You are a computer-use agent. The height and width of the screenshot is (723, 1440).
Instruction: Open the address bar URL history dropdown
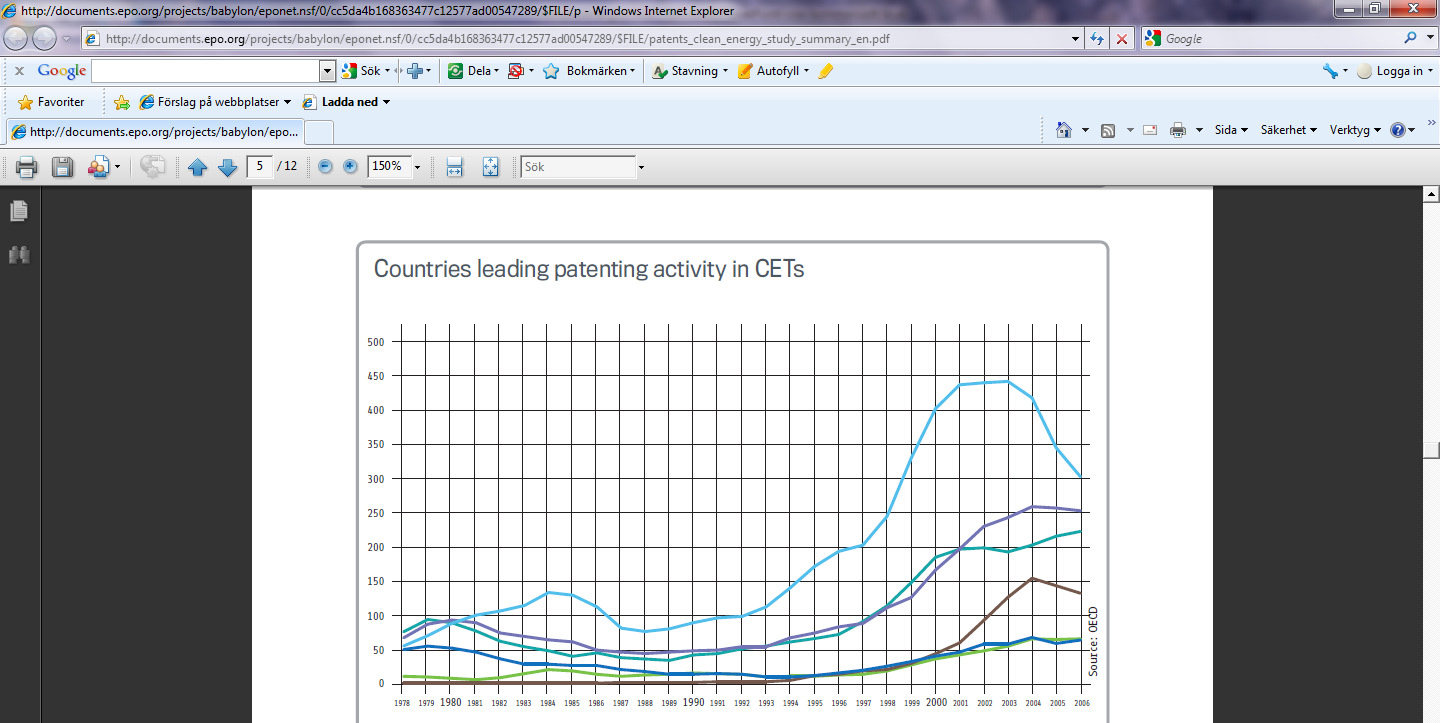click(1076, 39)
